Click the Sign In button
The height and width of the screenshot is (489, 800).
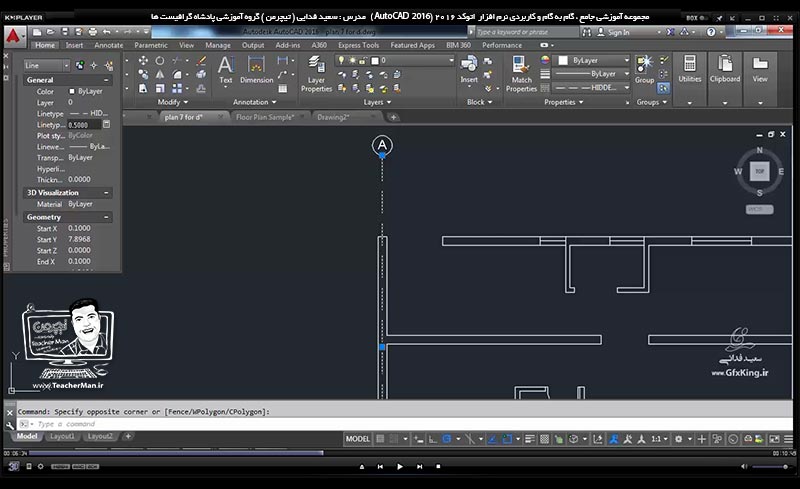click(613, 32)
